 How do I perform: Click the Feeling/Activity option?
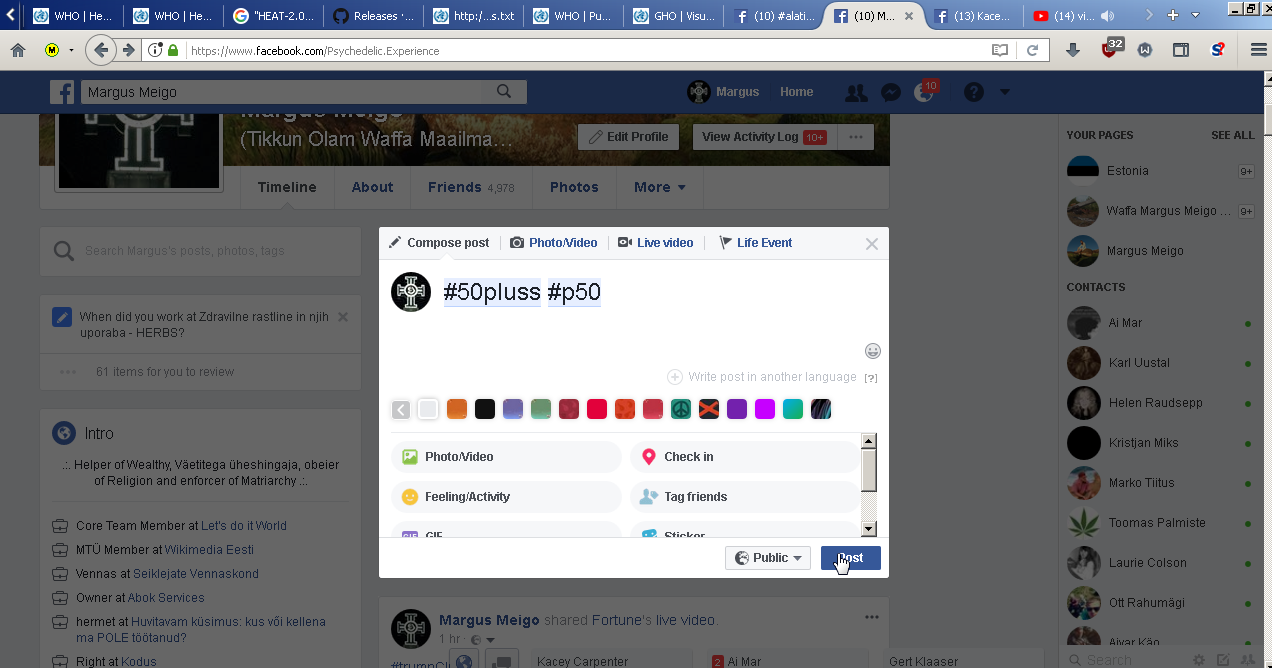[x=506, y=497]
